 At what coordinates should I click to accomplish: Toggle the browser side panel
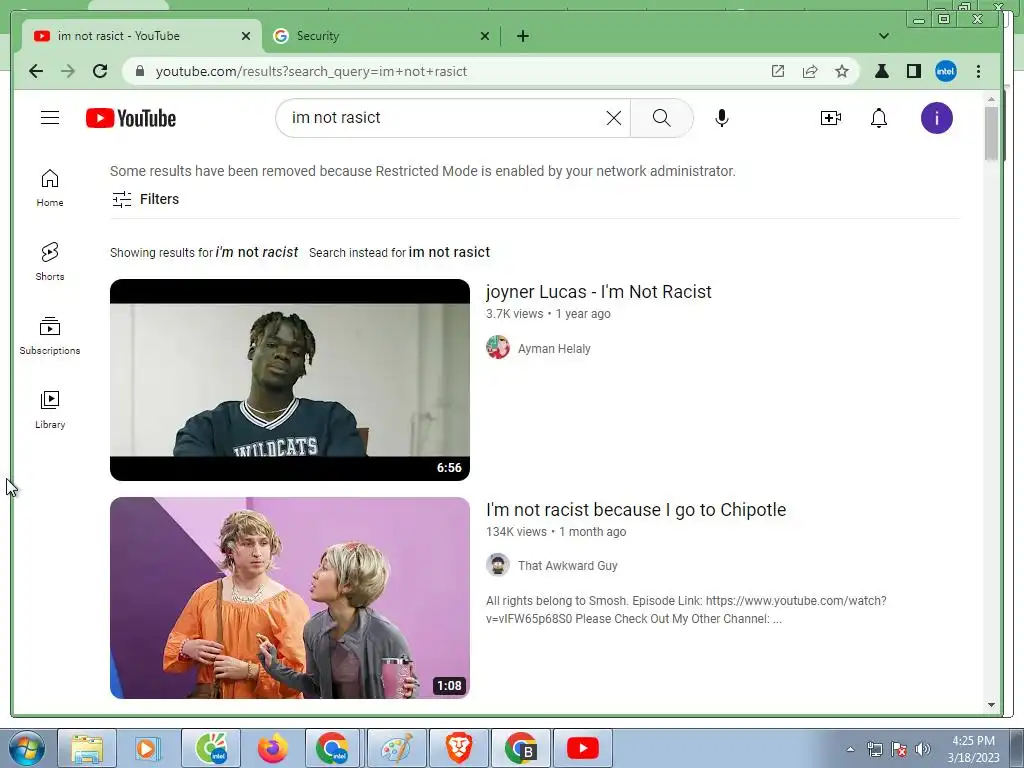914,71
